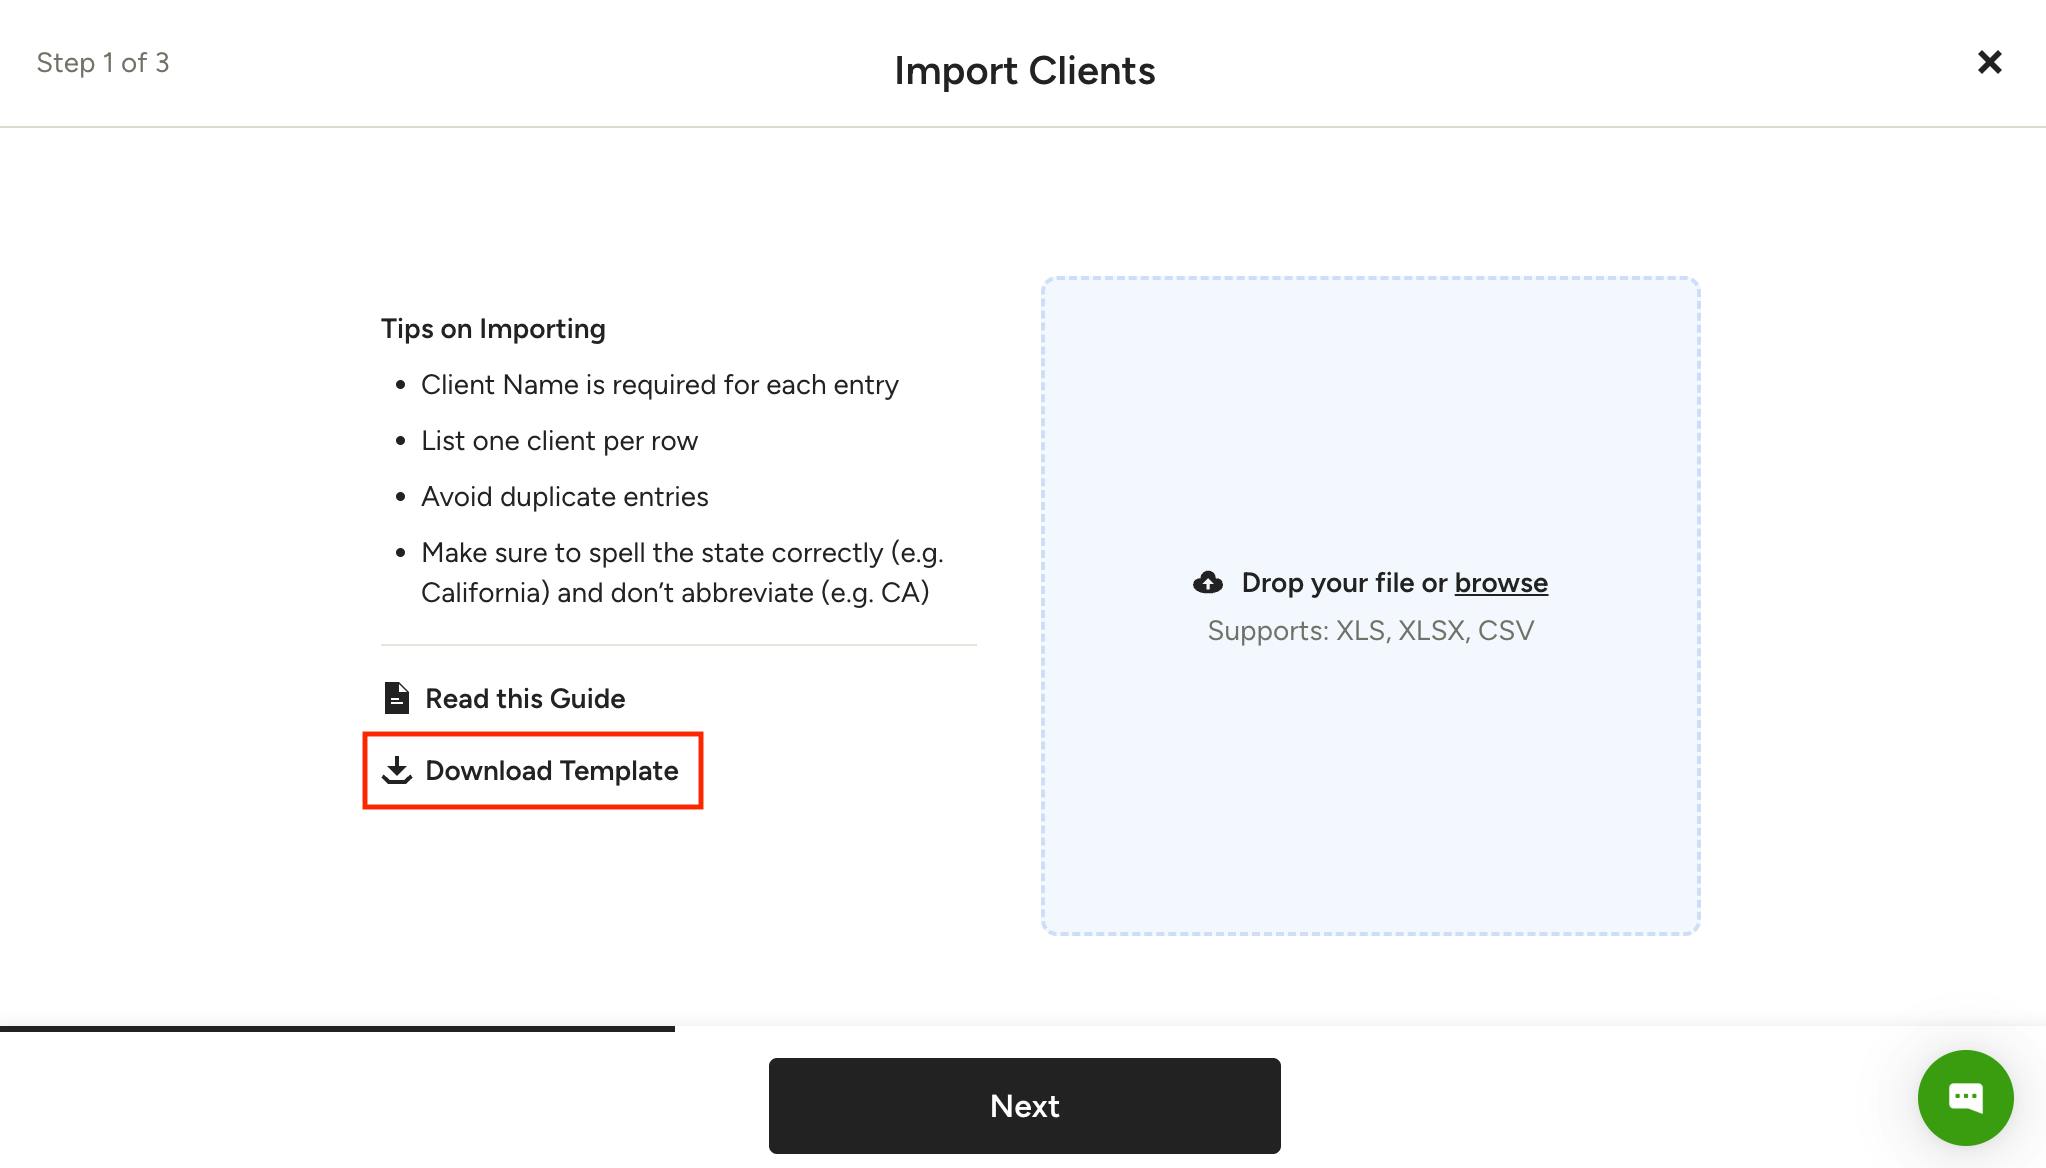Open the Read this Guide link

(x=525, y=698)
